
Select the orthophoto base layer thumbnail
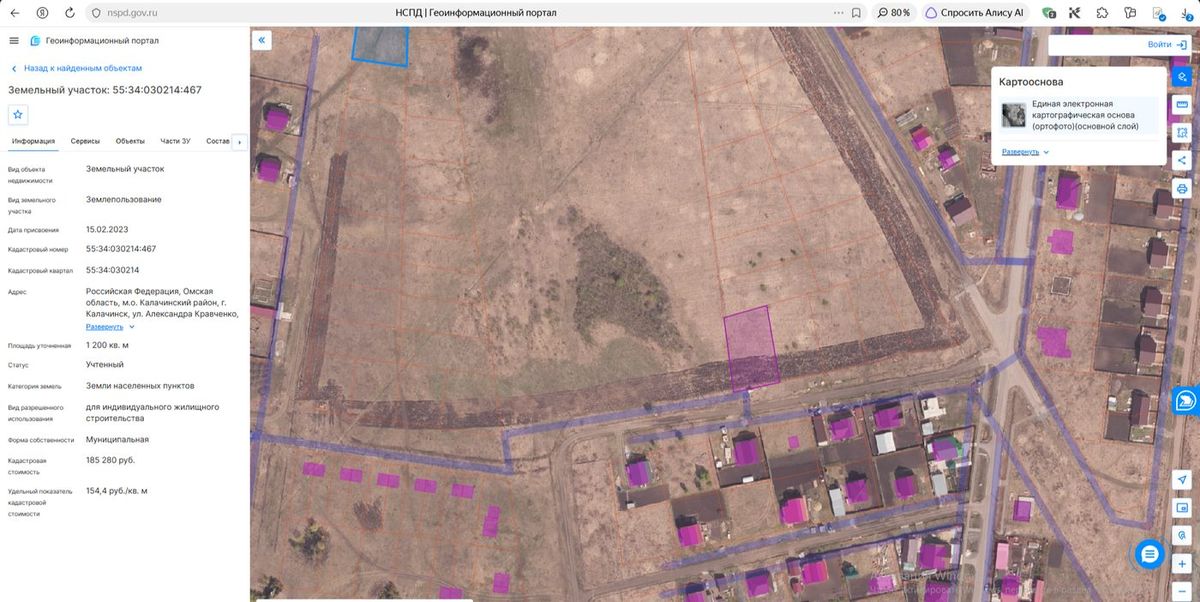tap(1014, 115)
